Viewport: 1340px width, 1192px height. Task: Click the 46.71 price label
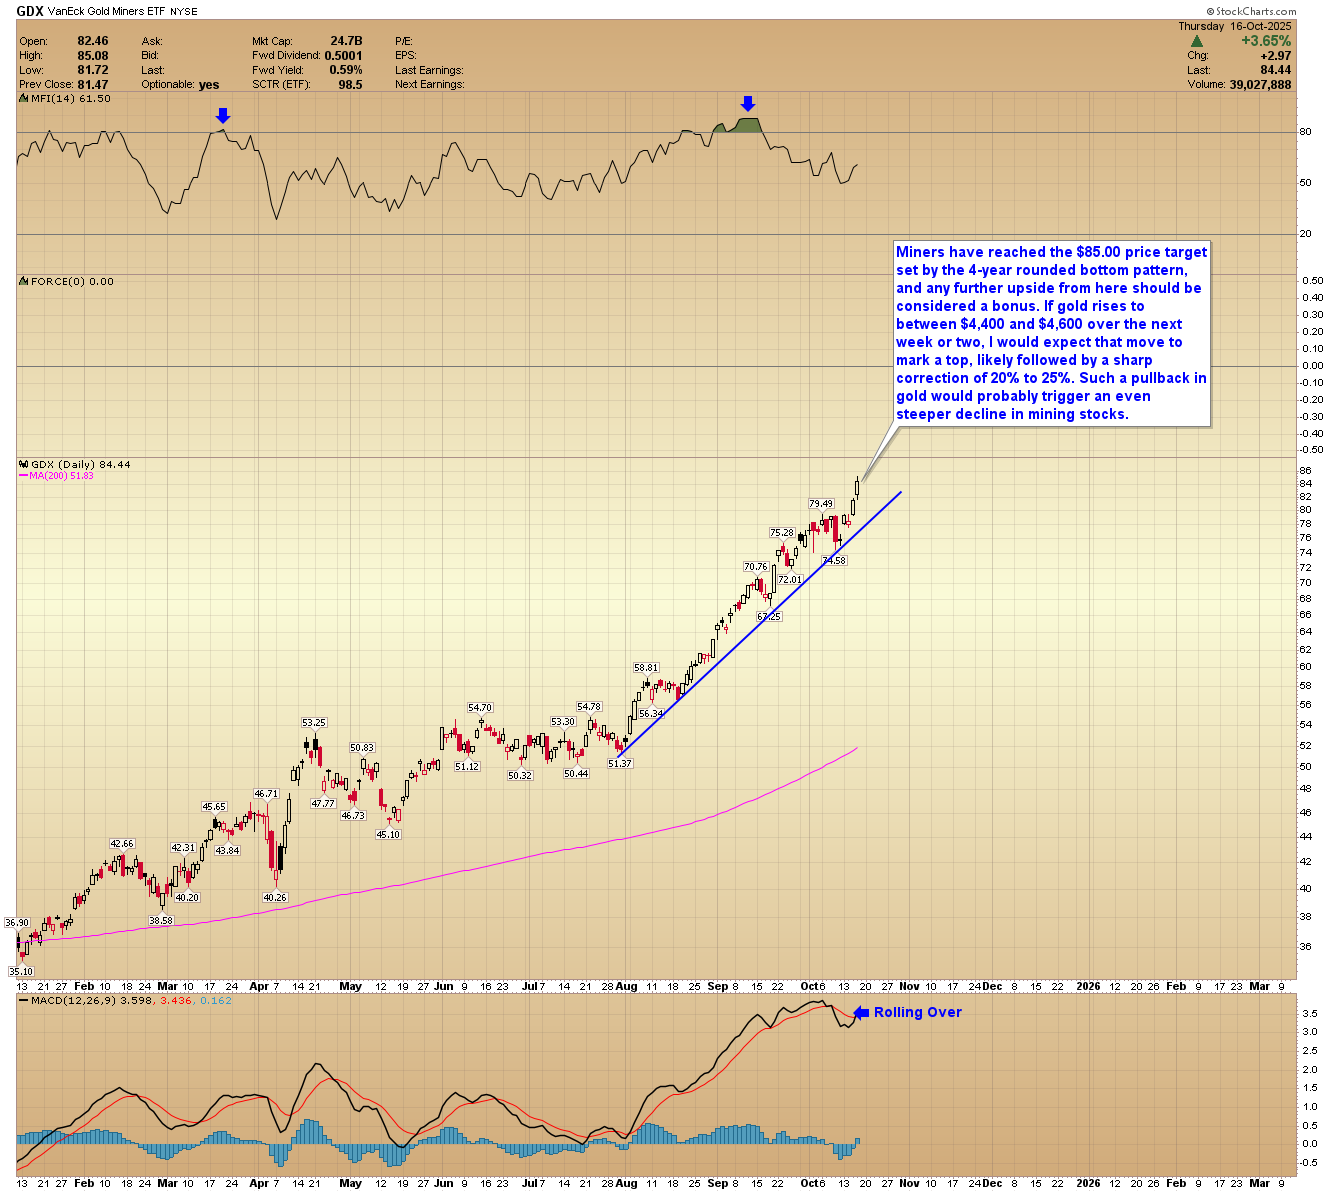click(x=266, y=794)
